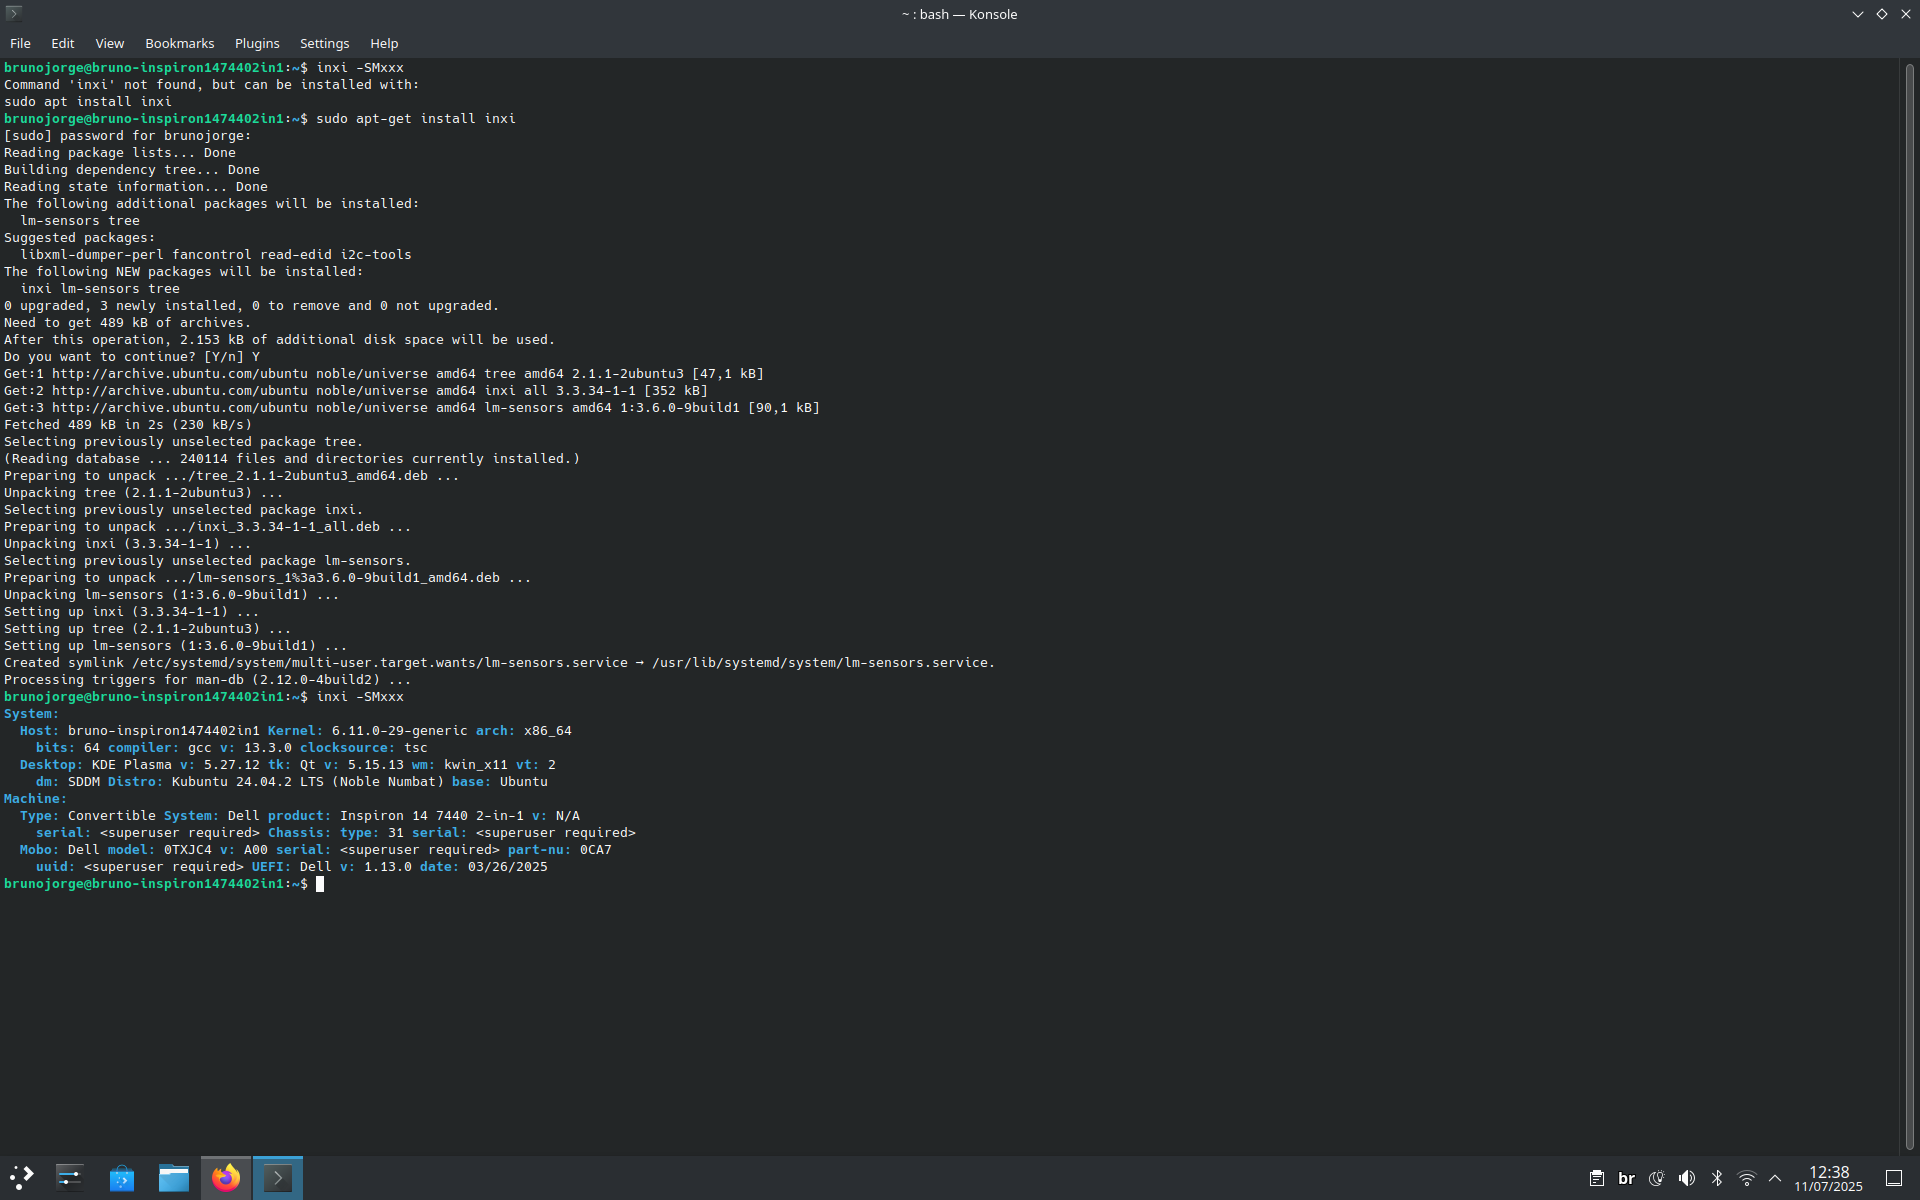Open the Bluetooth tray icon
The image size is (1920, 1200).
1717,1178
